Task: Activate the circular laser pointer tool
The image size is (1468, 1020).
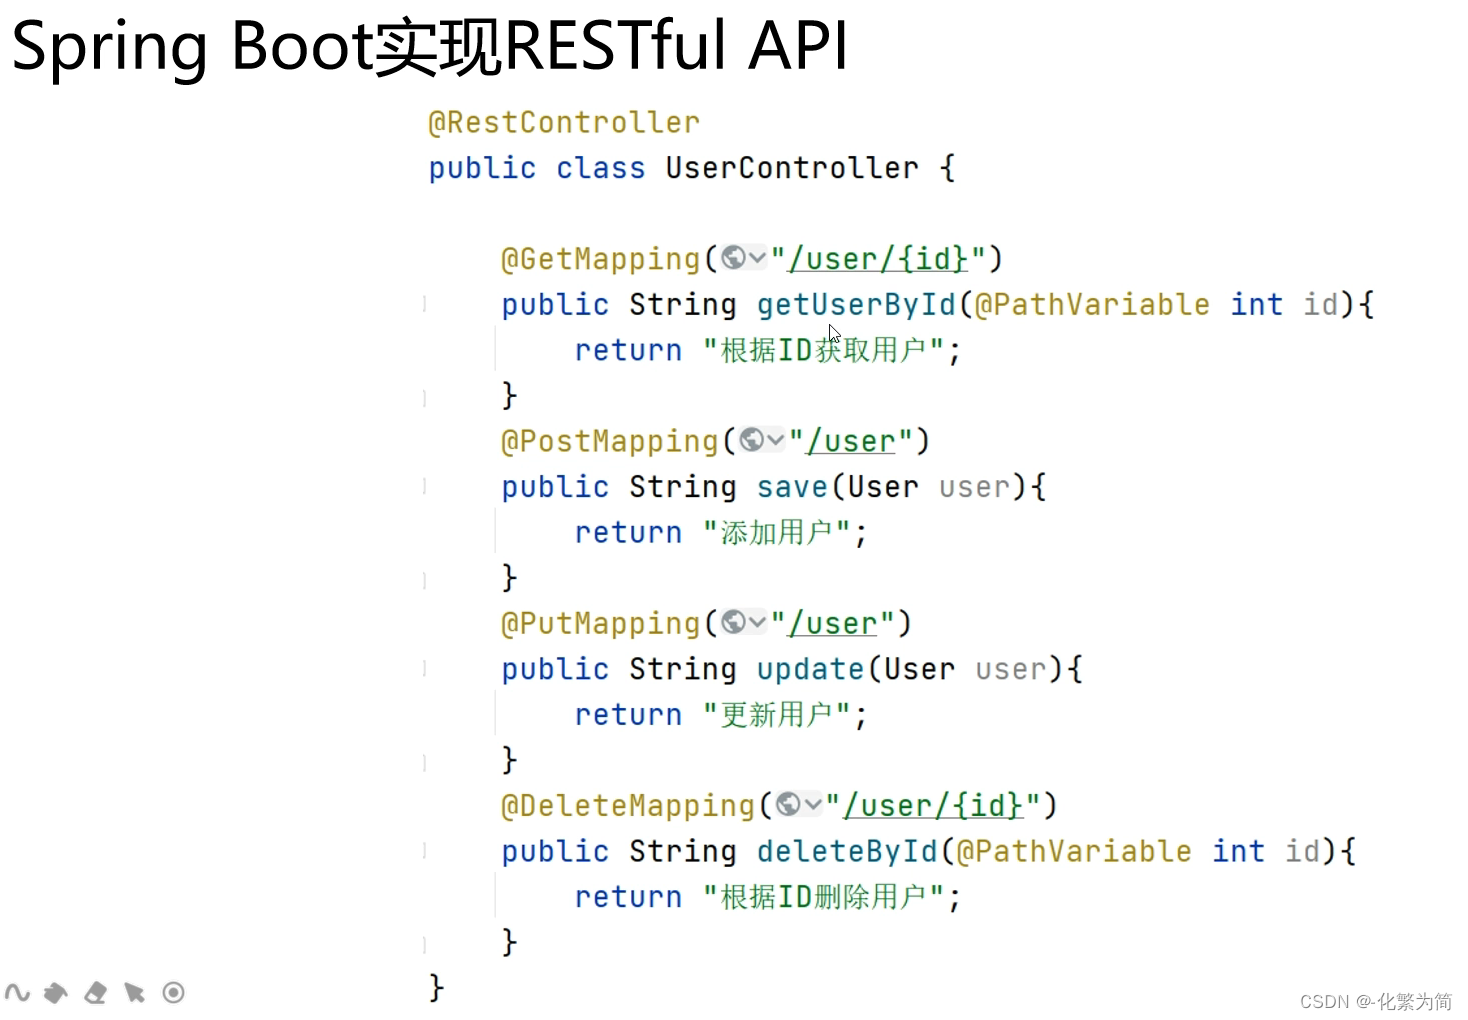Action: 173,992
